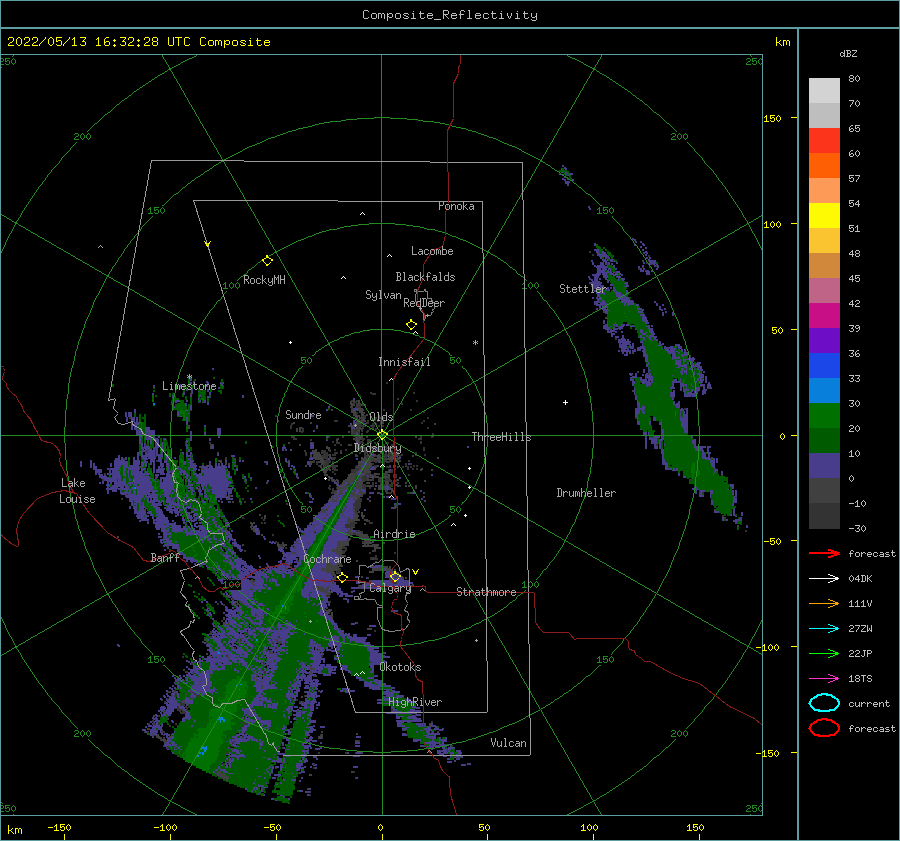Click the Sundre label

coord(303,414)
